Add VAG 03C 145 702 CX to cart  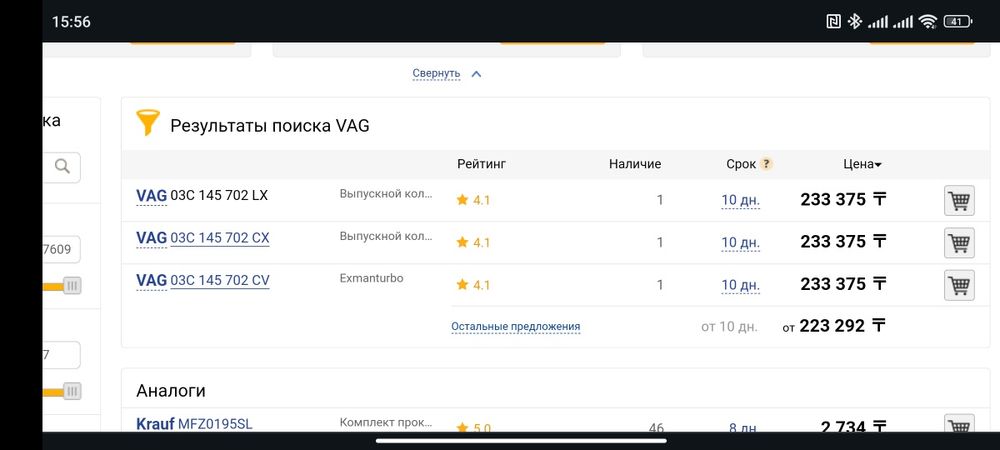[x=959, y=243]
